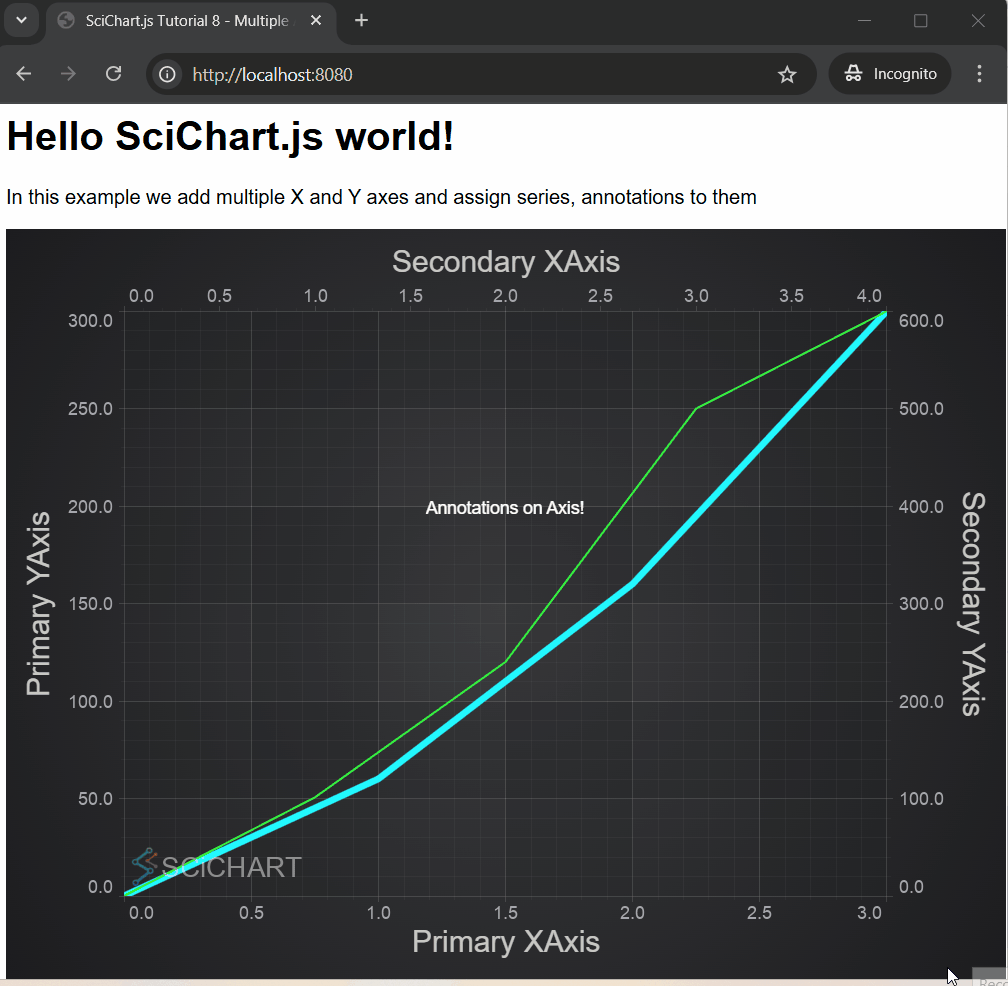Maximize the browser window
The image size is (1008, 986).
(x=921, y=21)
